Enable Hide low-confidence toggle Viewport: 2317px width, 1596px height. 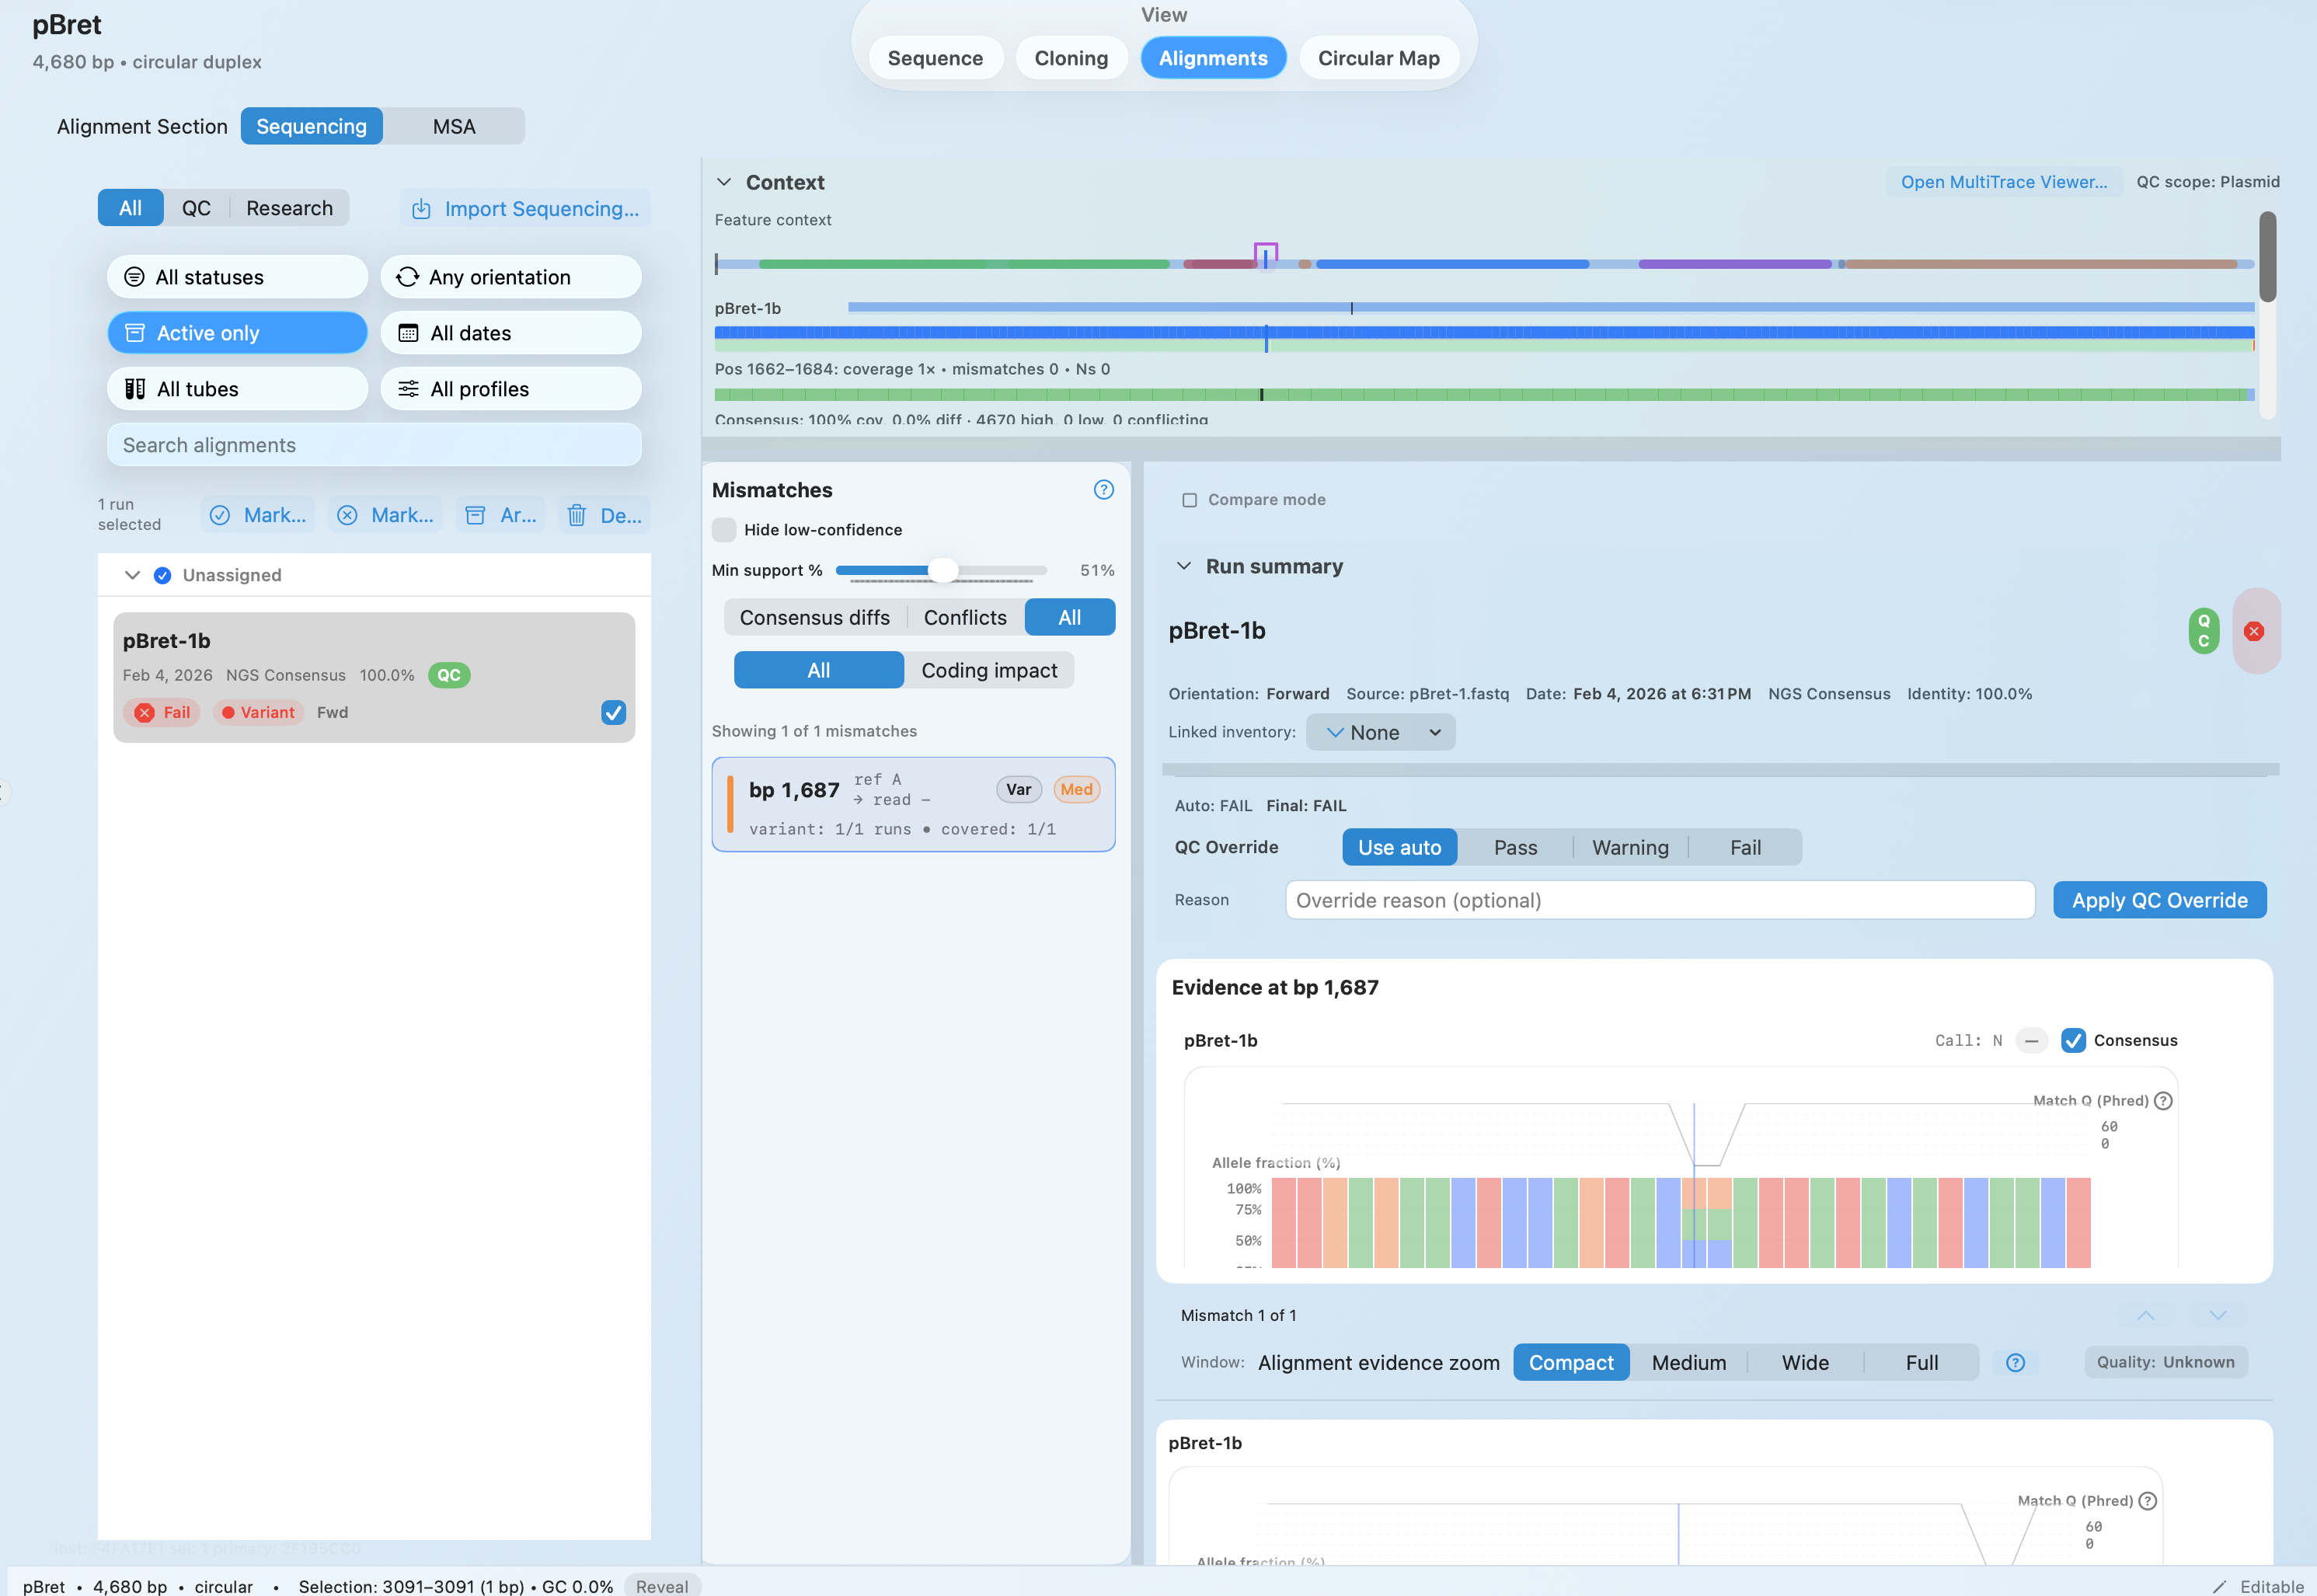723,529
